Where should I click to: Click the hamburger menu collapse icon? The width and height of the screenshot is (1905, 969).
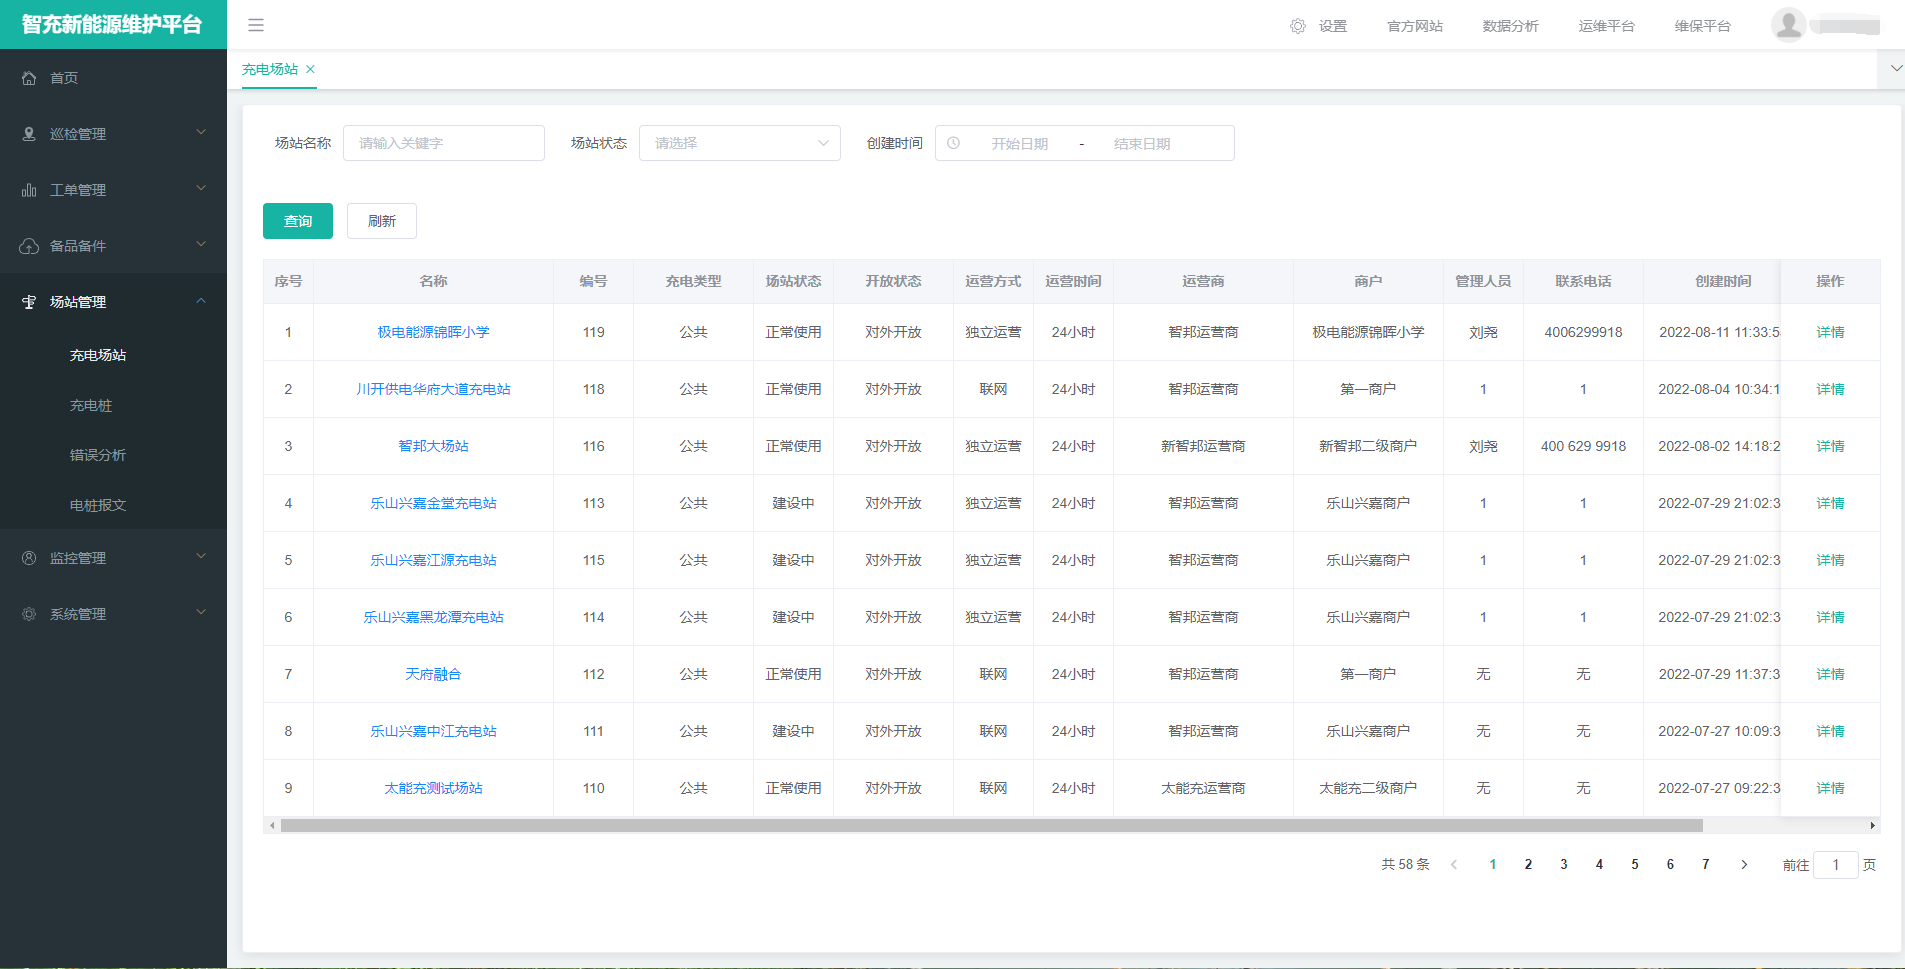pyautogui.click(x=256, y=25)
